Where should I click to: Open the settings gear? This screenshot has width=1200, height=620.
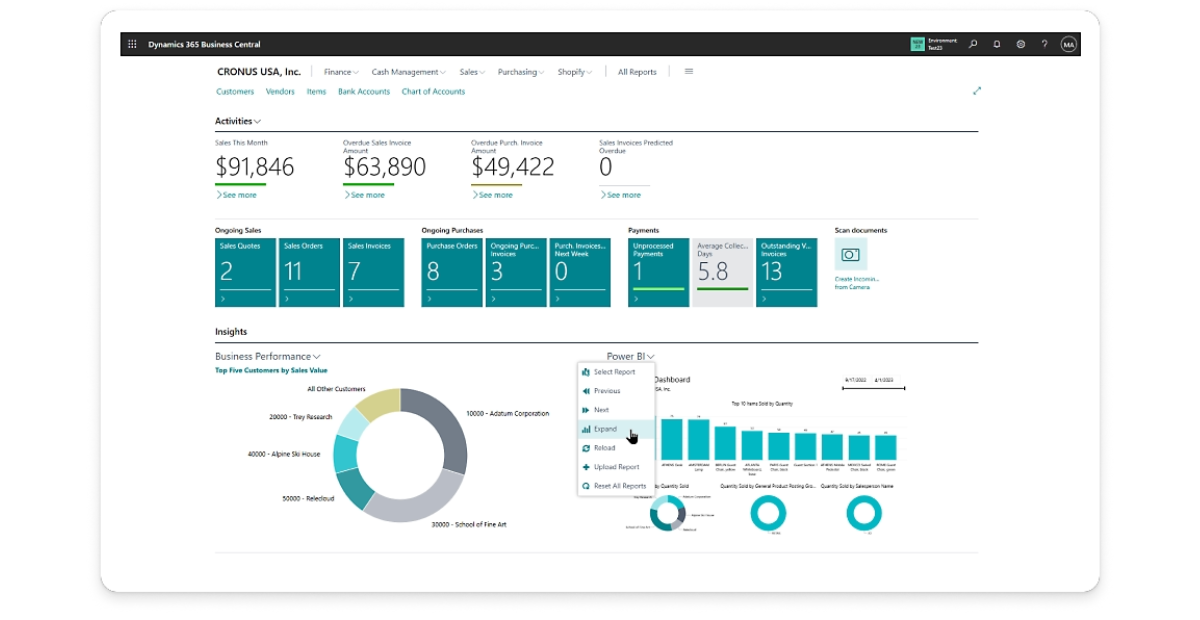(x=1021, y=44)
